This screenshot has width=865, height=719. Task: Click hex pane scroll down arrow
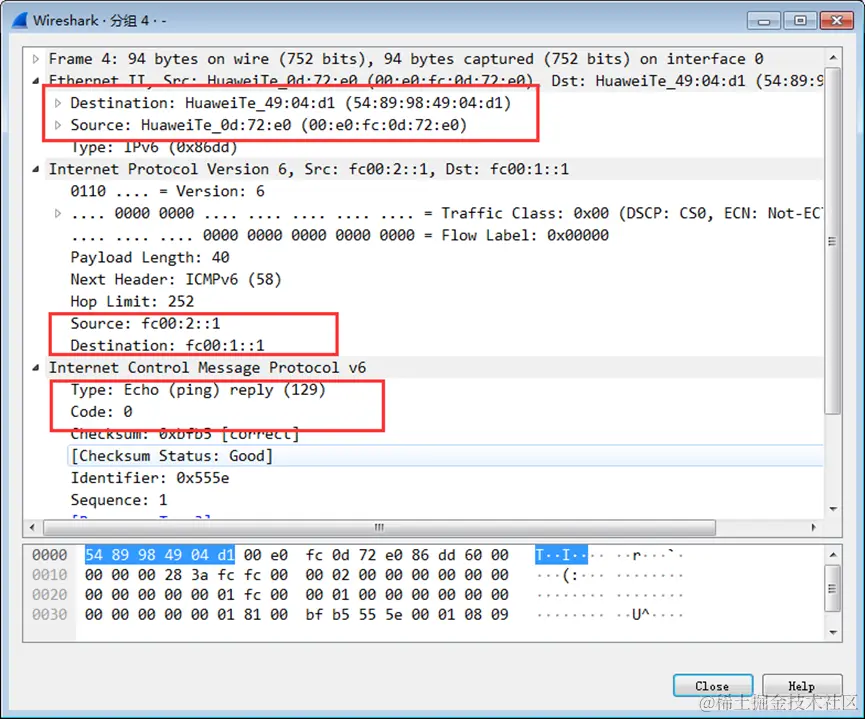[833, 632]
